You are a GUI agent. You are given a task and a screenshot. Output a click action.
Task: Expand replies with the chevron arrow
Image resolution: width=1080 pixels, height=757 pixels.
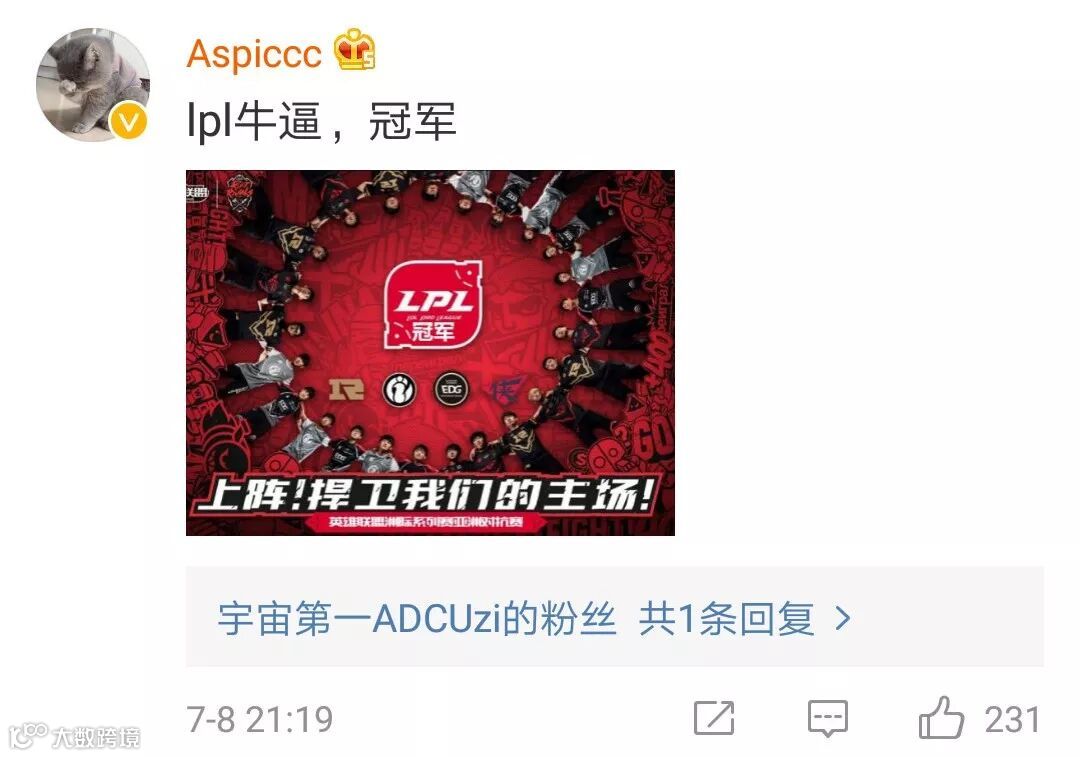842,618
